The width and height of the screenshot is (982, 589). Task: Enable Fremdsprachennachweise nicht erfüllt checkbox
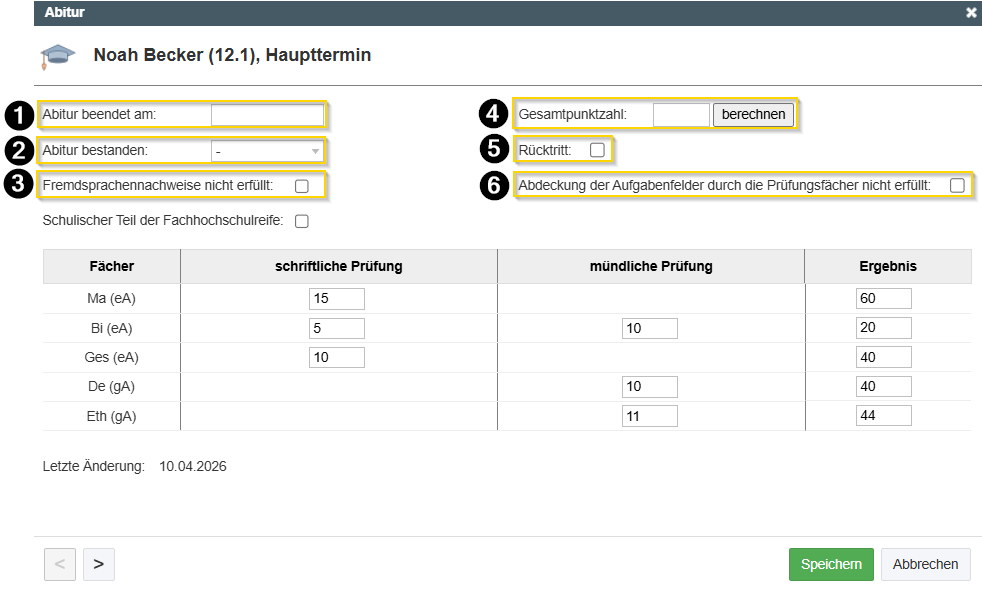(302, 186)
